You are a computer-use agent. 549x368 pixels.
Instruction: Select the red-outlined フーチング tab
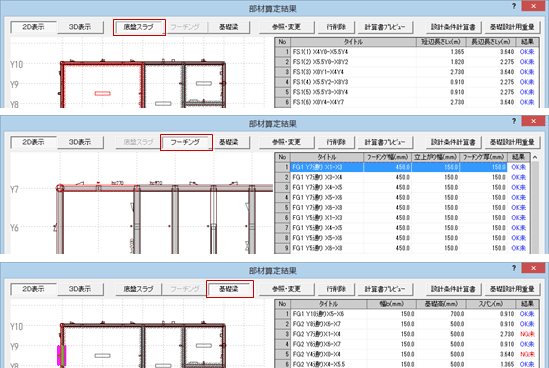186,143
